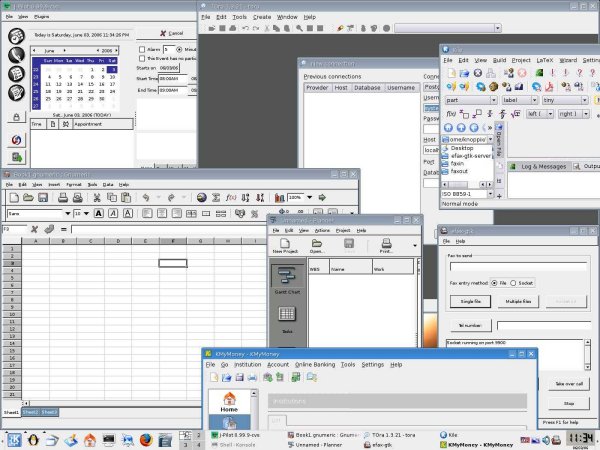Click the Cancel button in J-Pilot
Image resolution: width=600 pixels, height=450 pixels.
pos(173,32)
